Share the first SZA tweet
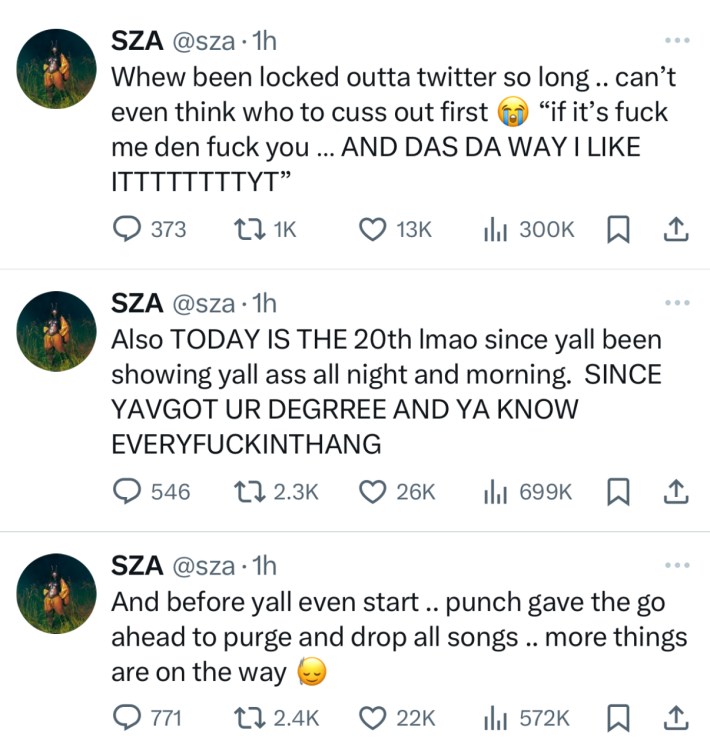 click(x=676, y=229)
